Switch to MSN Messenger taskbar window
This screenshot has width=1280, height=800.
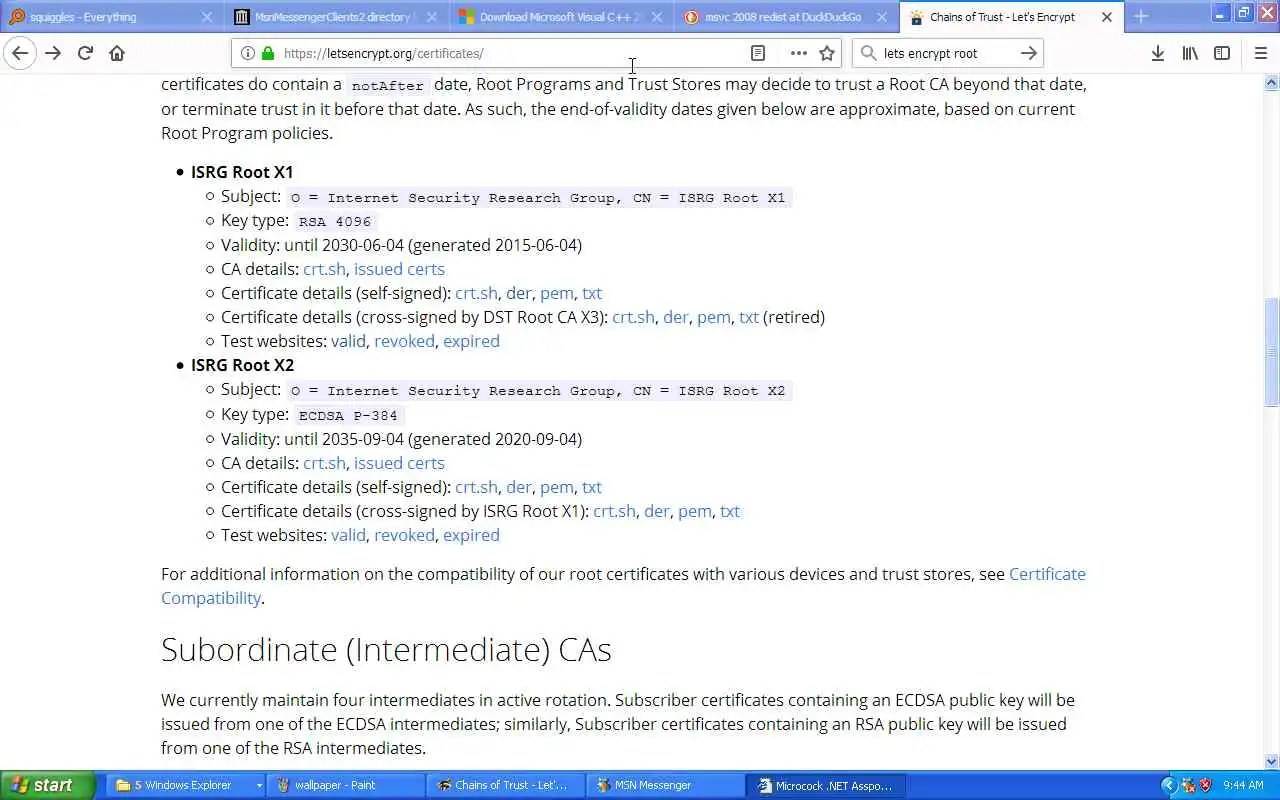(x=666, y=785)
